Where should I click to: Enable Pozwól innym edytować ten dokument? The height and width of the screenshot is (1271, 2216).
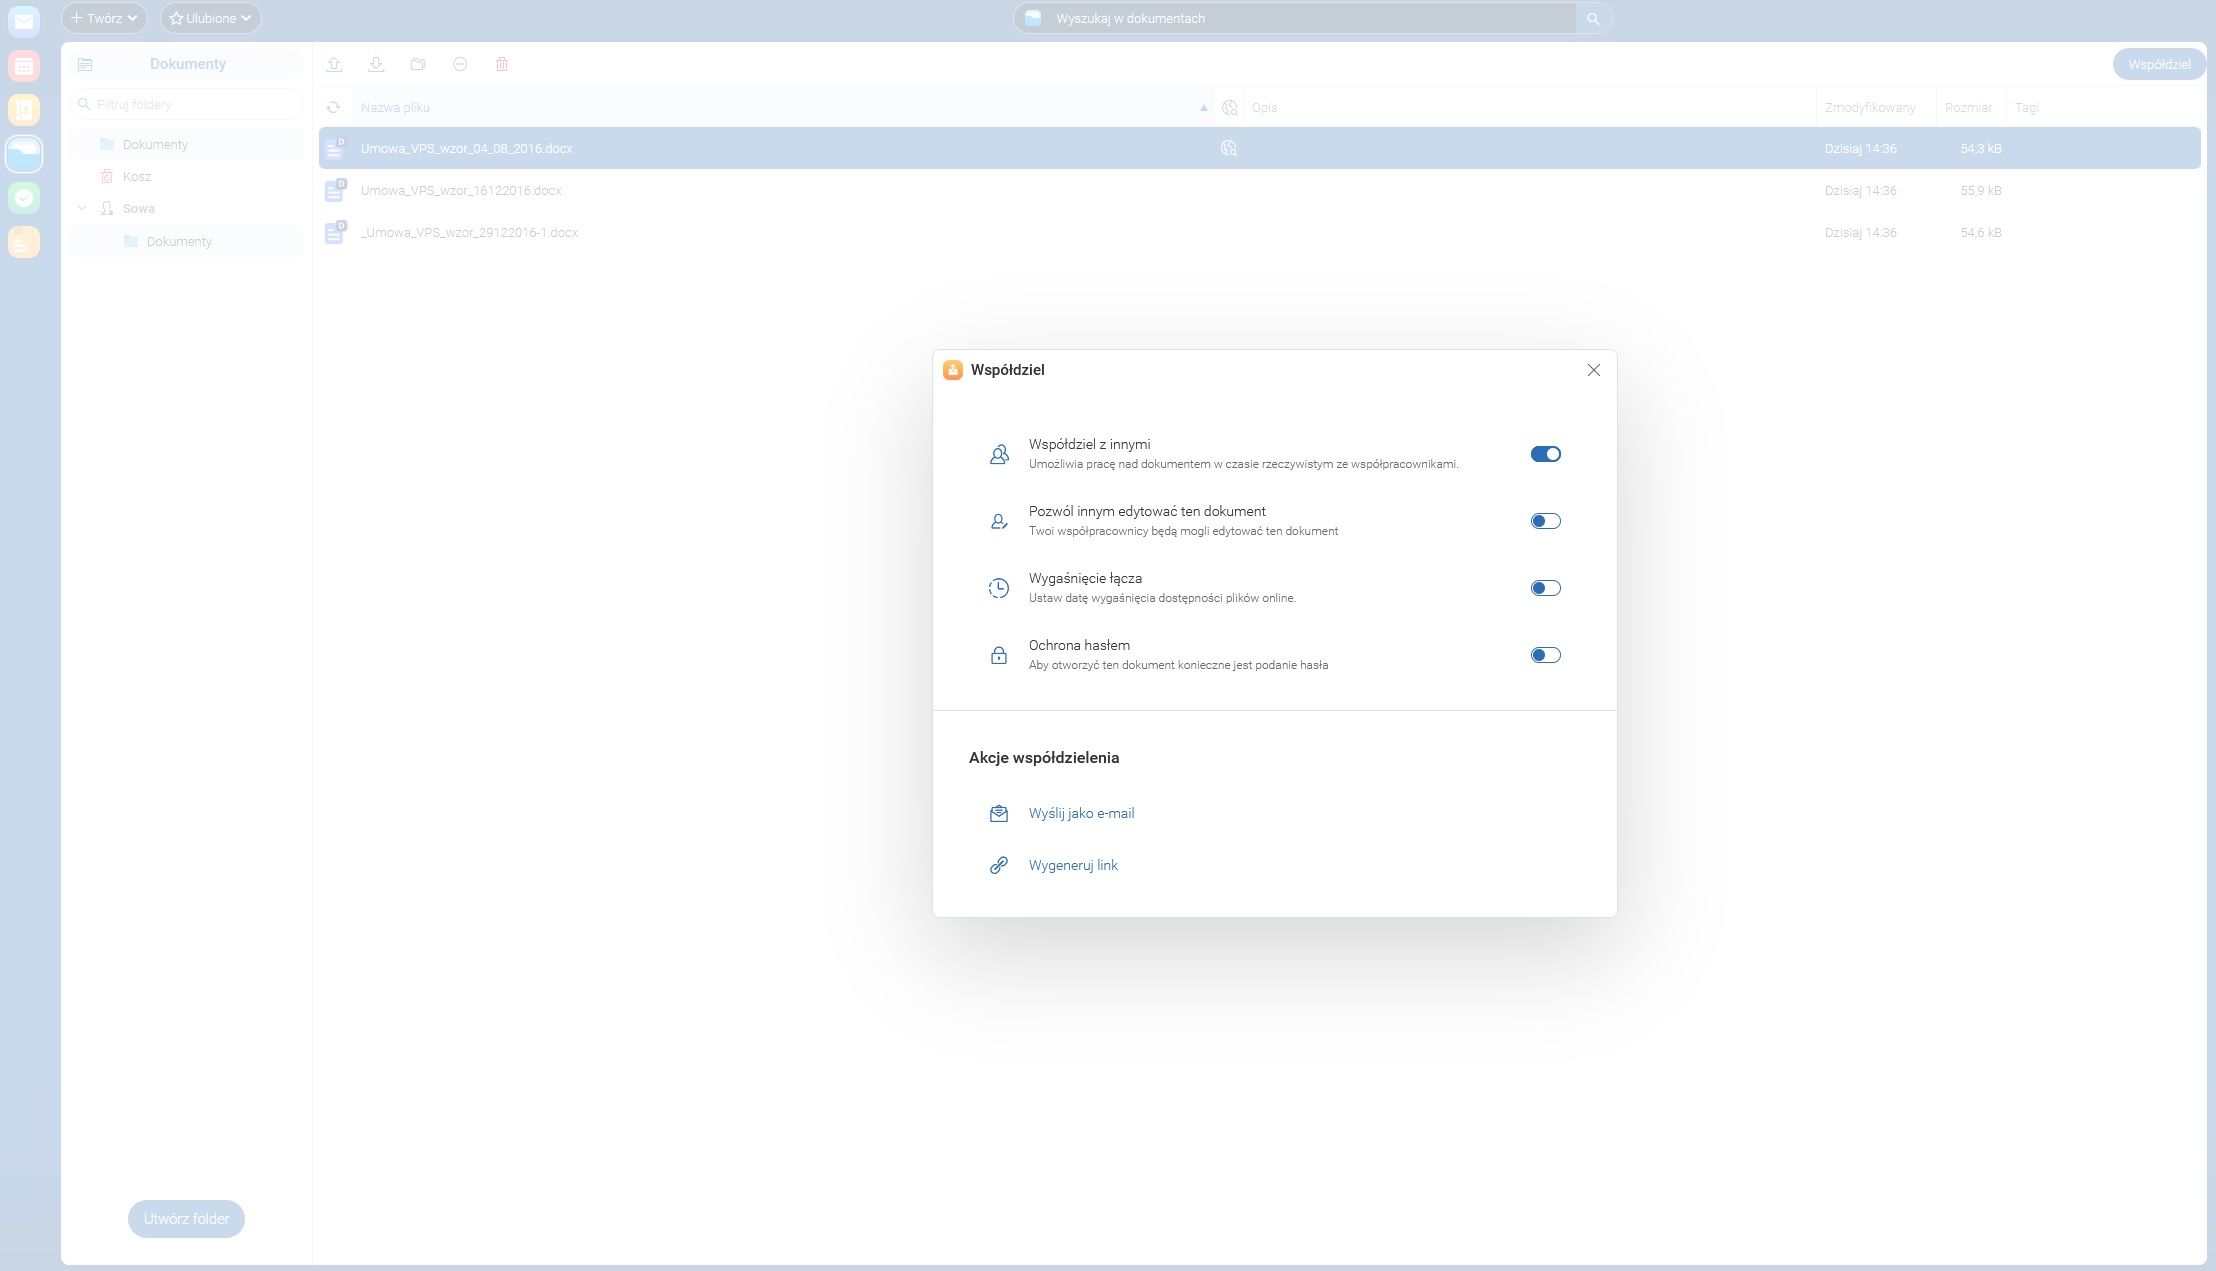pos(1545,521)
